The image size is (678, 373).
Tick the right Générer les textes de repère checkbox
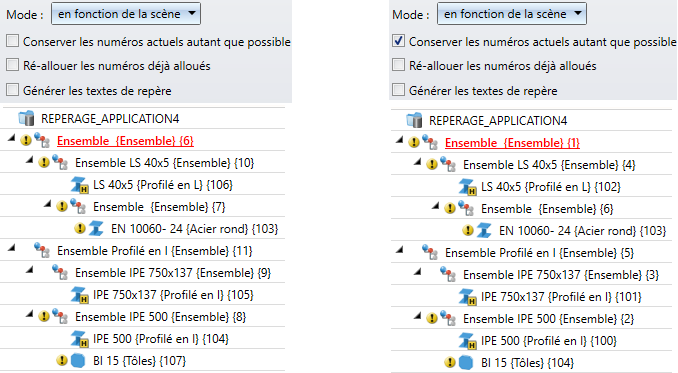point(398,90)
